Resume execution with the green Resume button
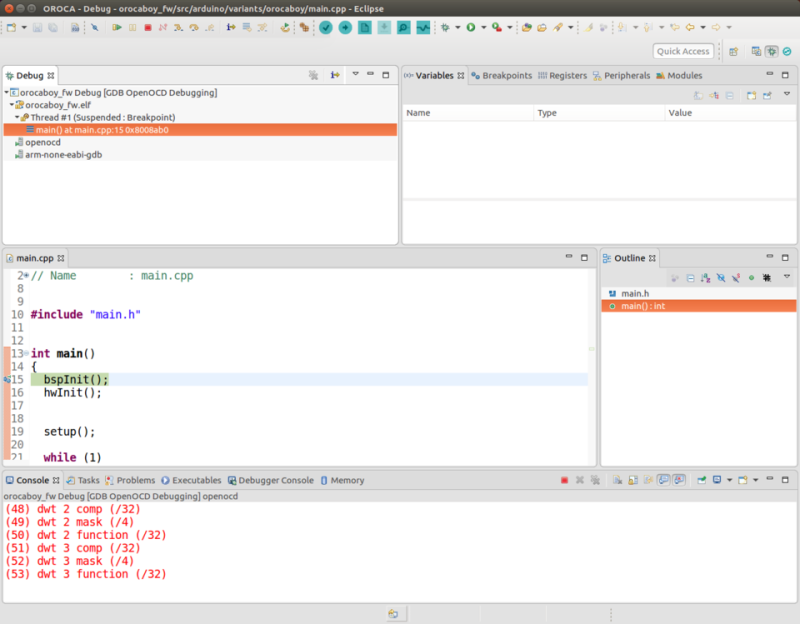Image resolution: width=800 pixels, height=624 pixels. [117, 28]
